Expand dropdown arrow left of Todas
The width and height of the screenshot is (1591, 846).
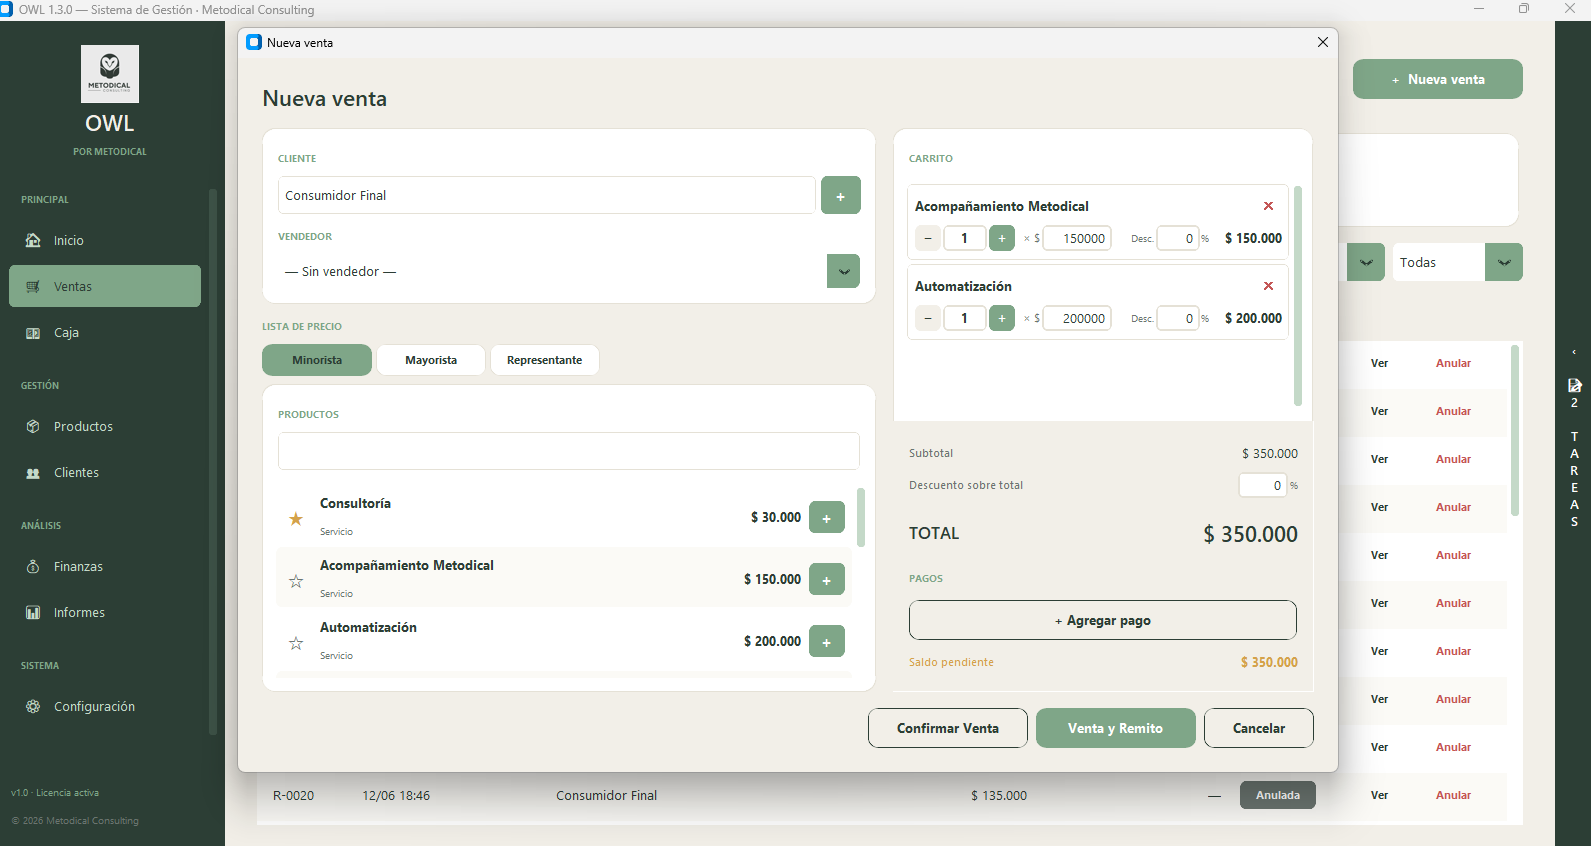coord(1366,262)
